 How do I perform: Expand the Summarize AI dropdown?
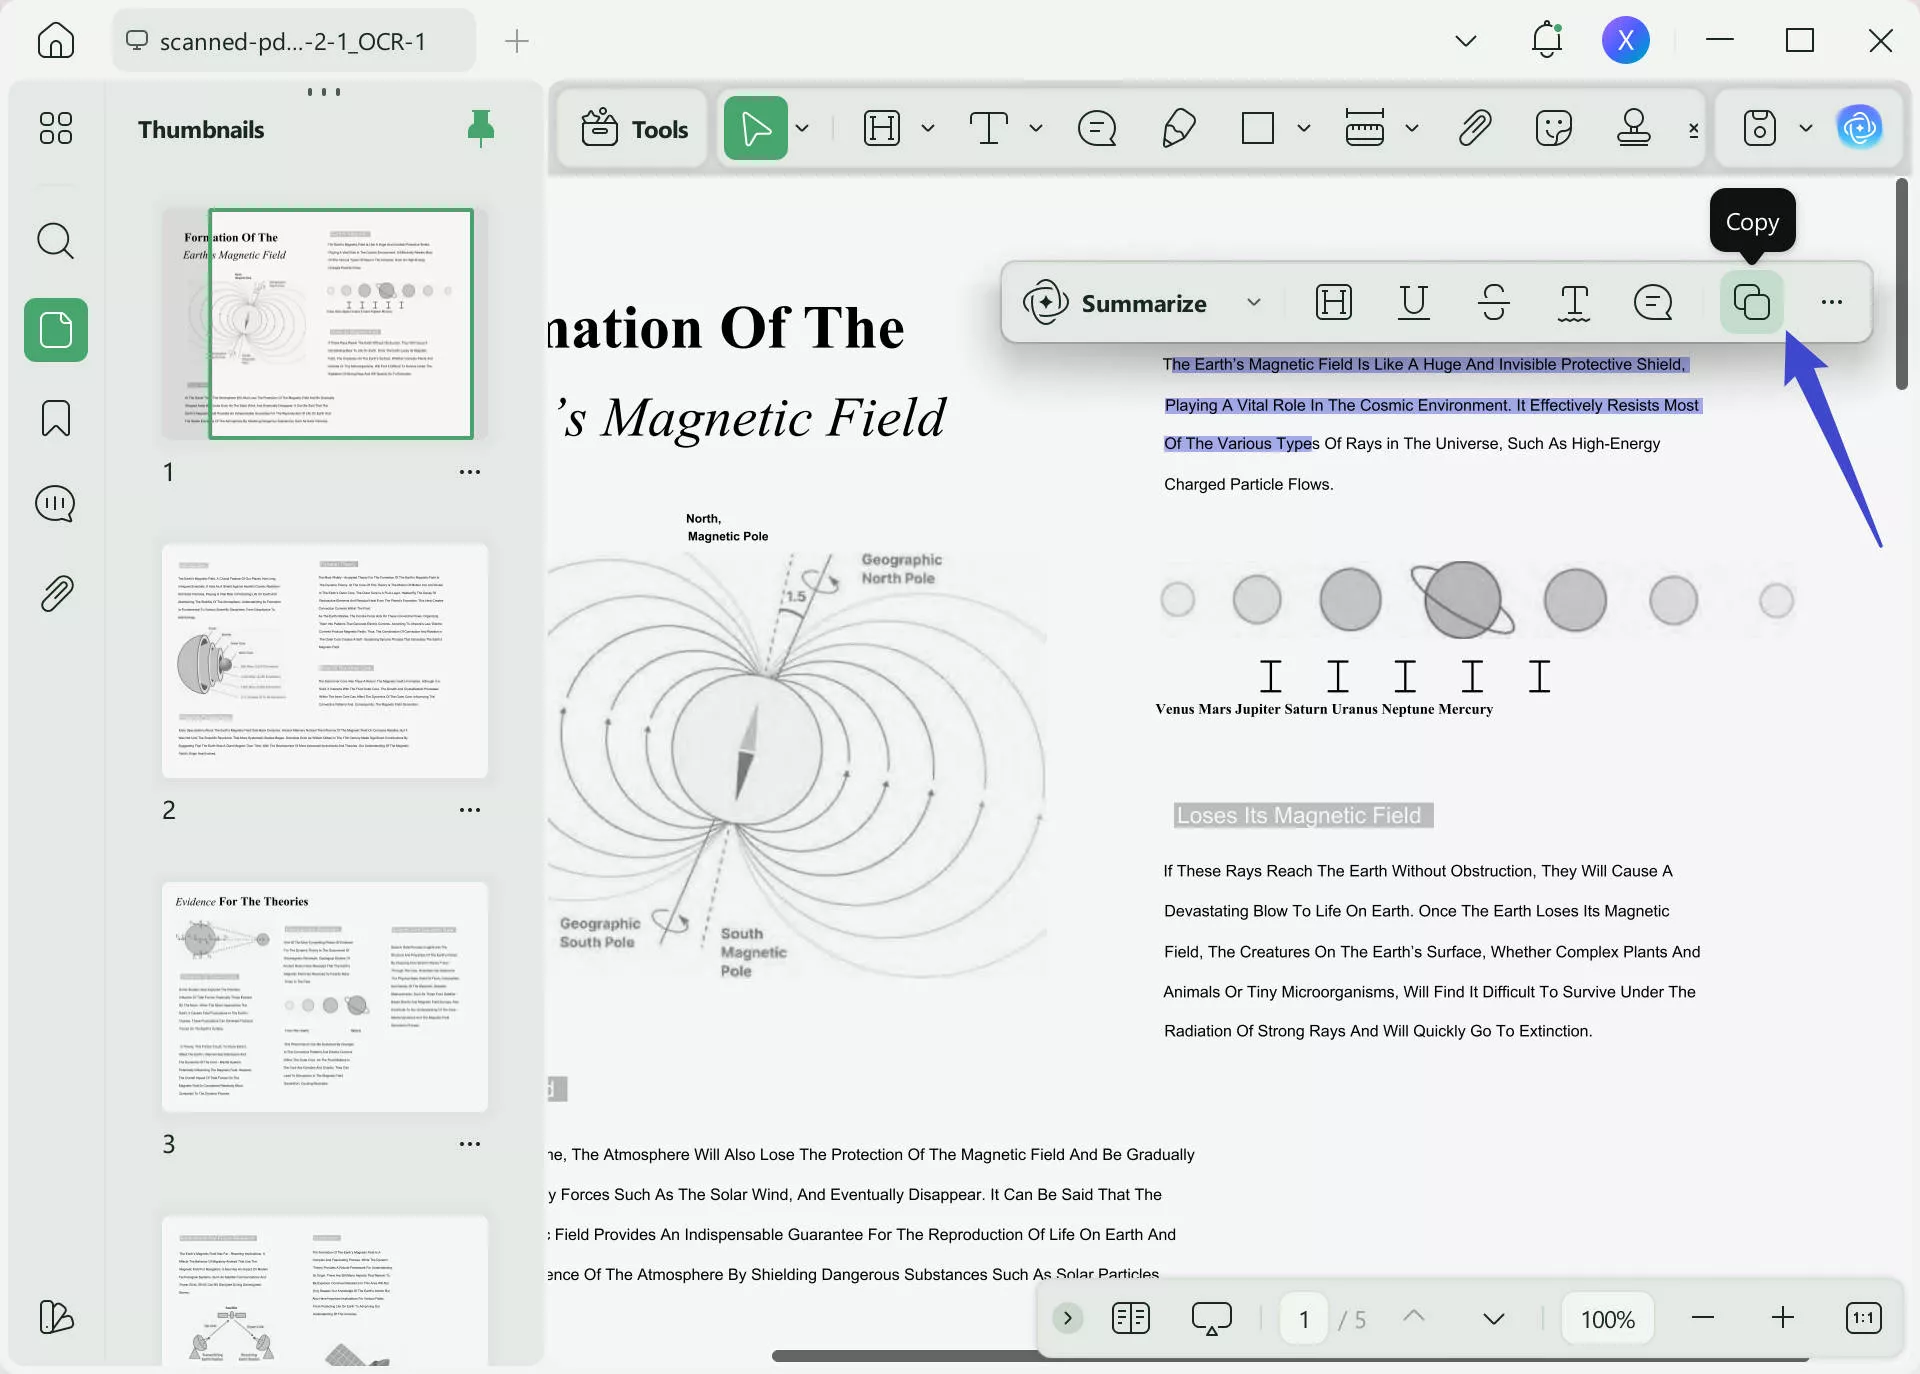coord(1255,303)
